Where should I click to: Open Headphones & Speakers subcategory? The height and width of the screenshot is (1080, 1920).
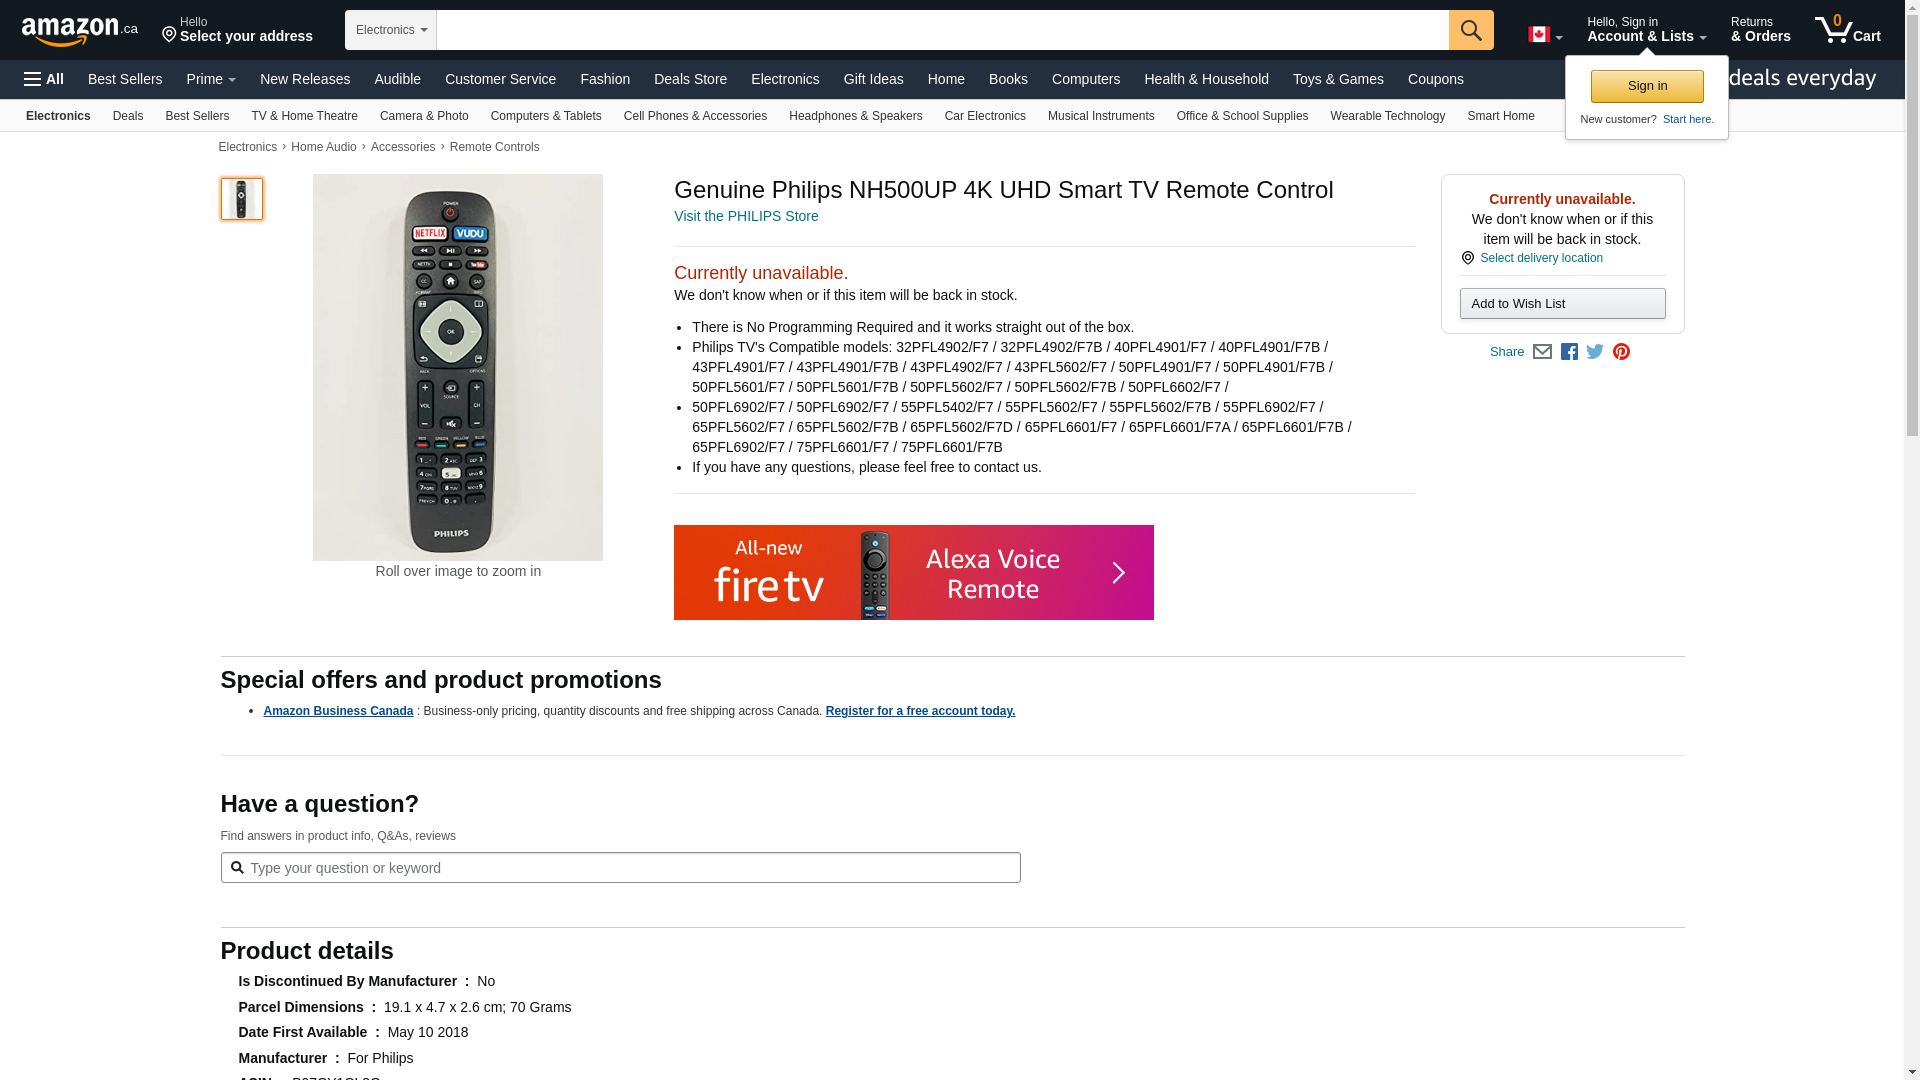(x=855, y=116)
